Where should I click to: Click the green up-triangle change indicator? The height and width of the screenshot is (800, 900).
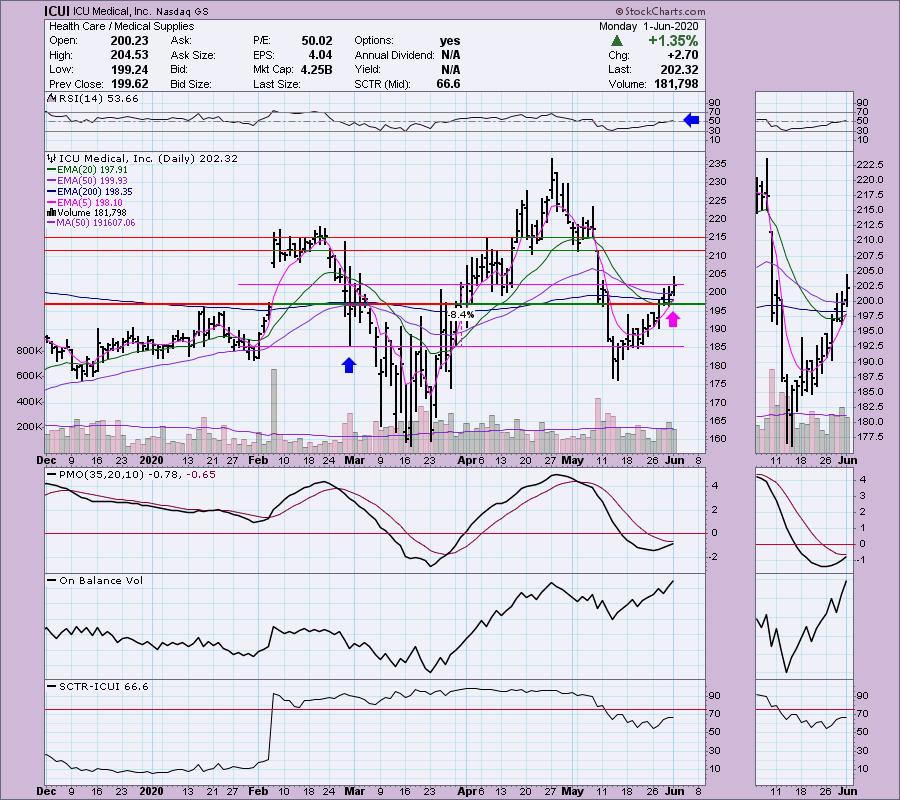[x=616, y=41]
